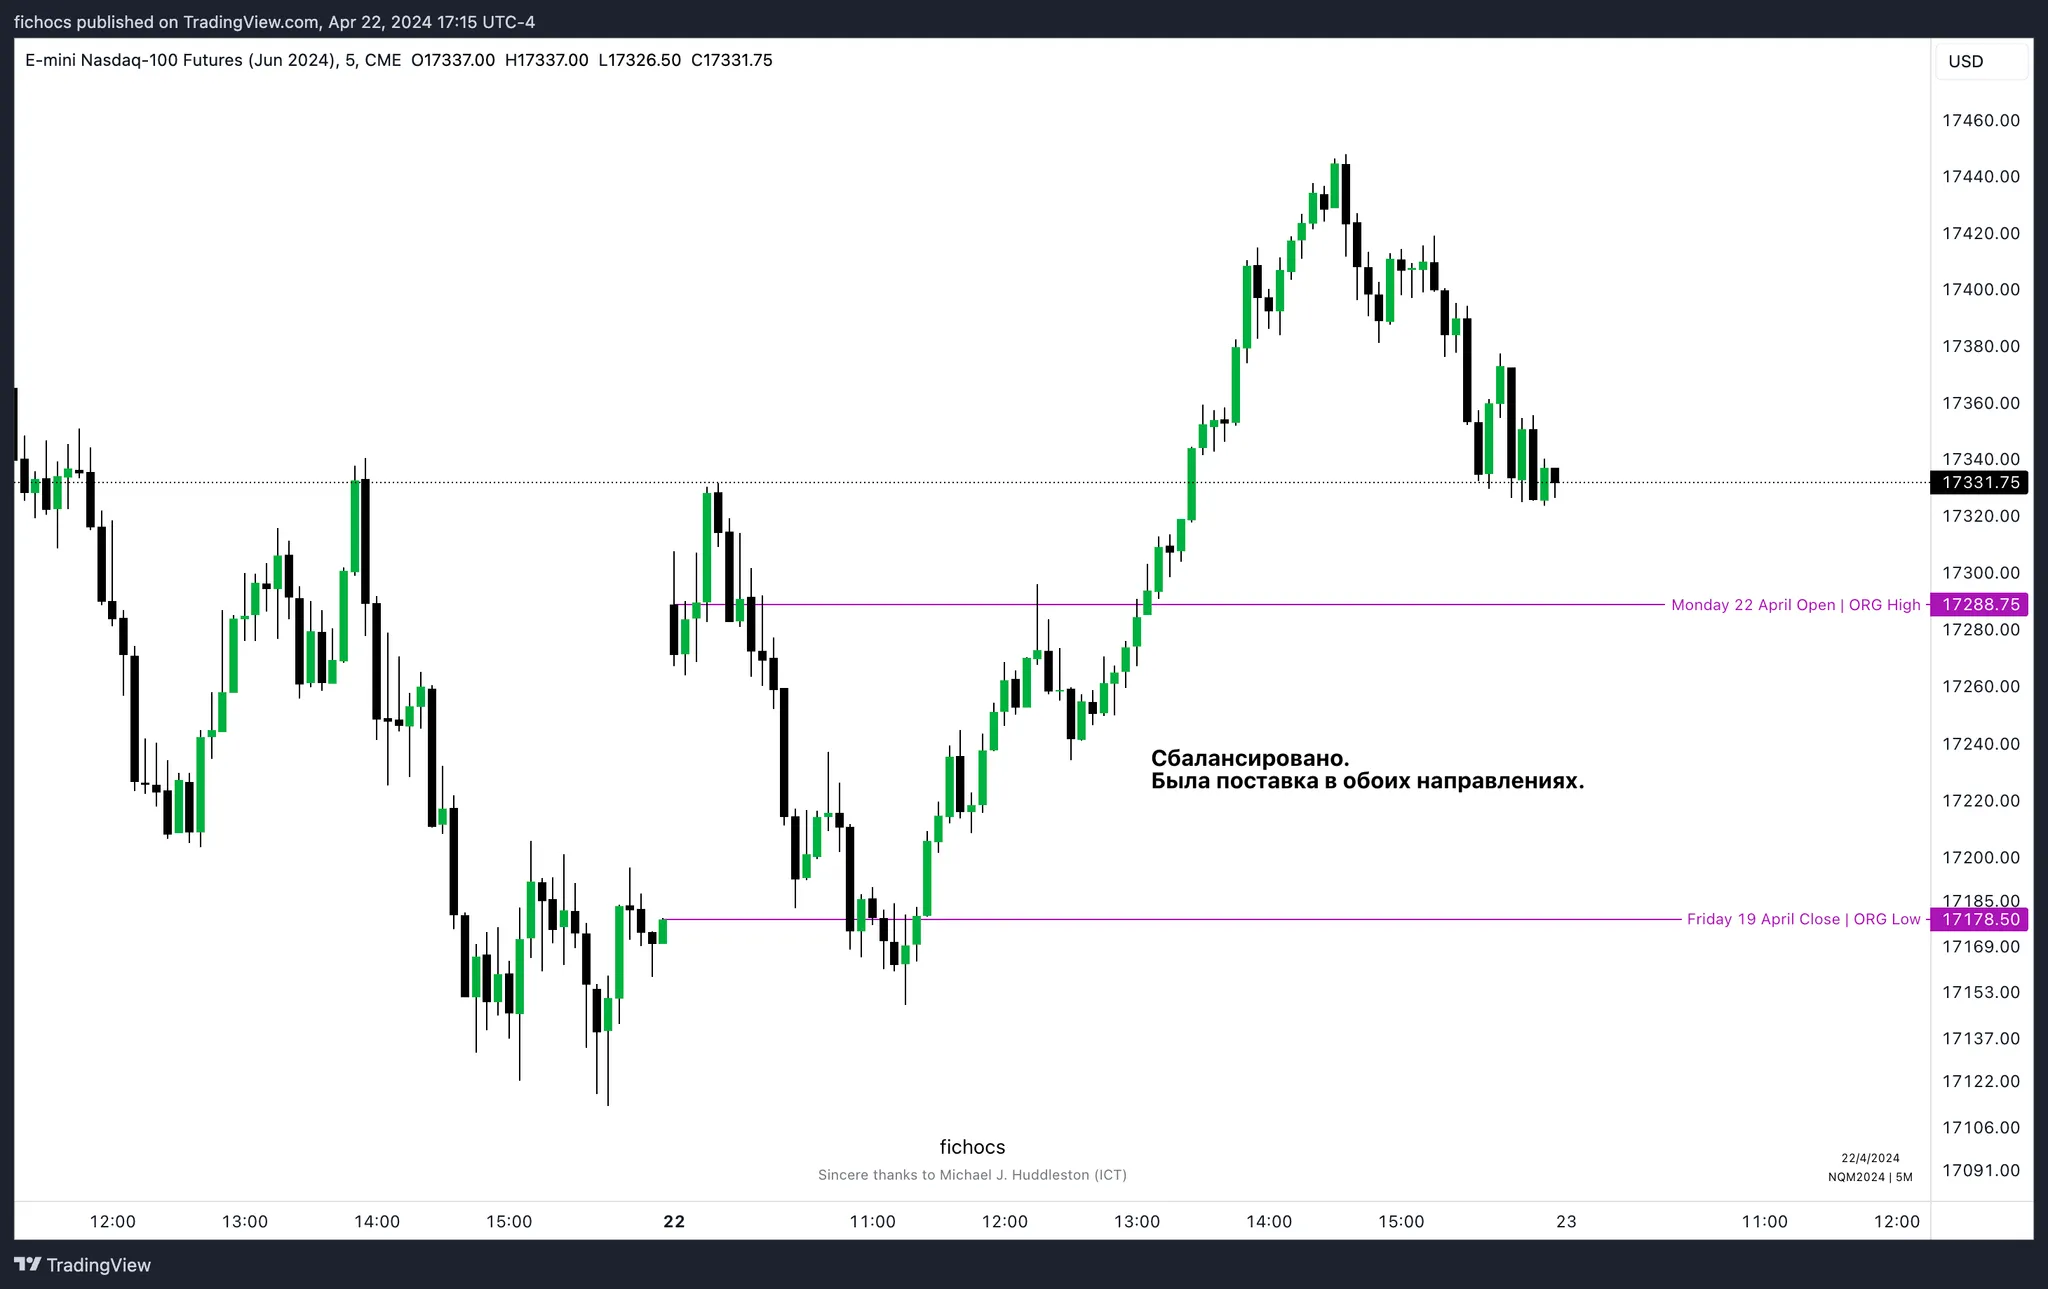Click the TradingView logo icon
The height and width of the screenshot is (1289, 2048).
(28, 1264)
